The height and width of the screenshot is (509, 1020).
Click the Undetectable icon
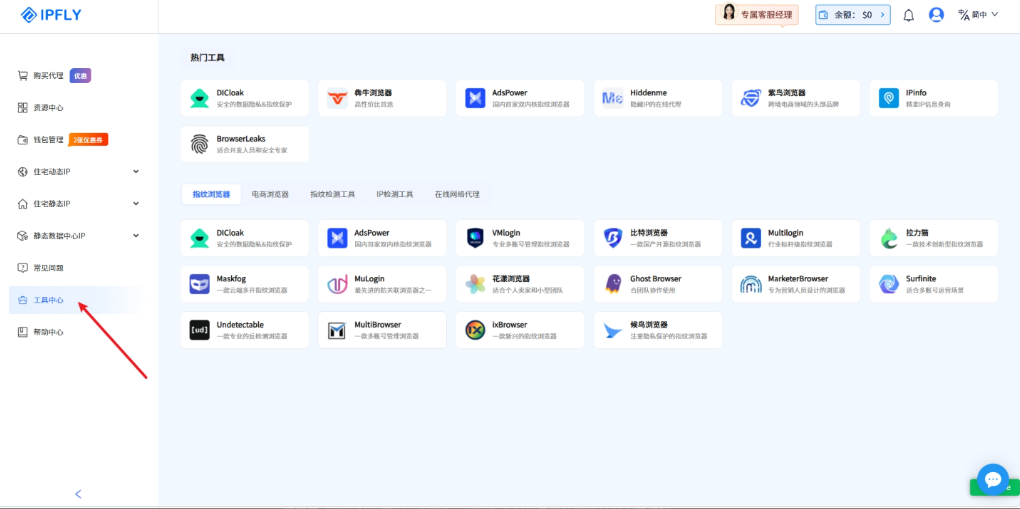coord(199,330)
